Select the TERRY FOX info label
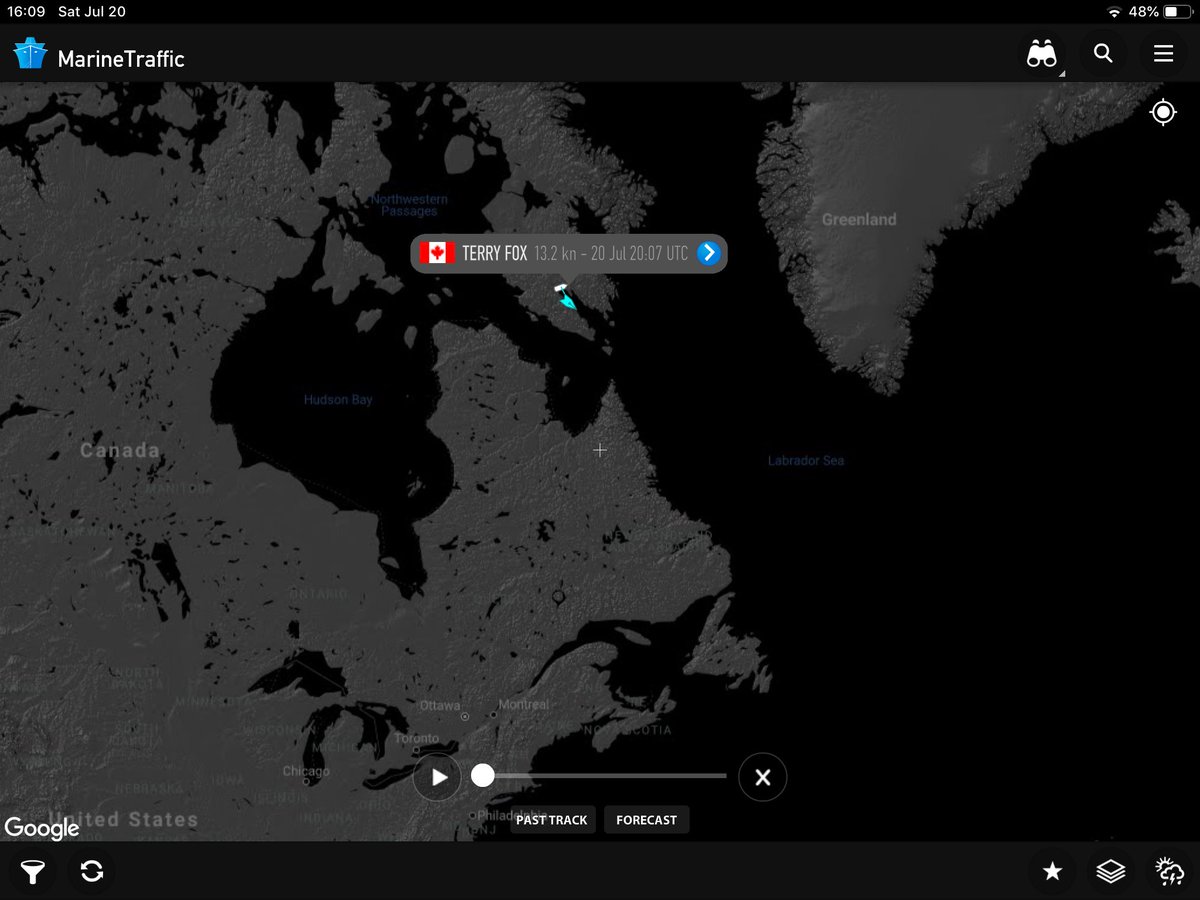Image resolution: width=1200 pixels, height=900 pixels. [560, 253]
